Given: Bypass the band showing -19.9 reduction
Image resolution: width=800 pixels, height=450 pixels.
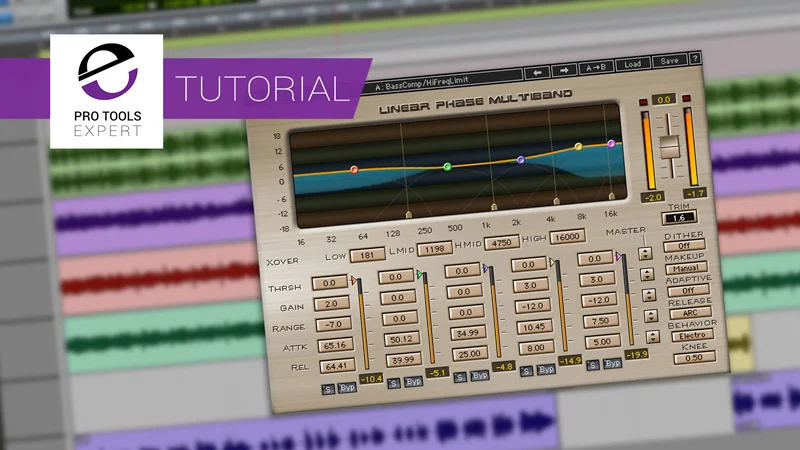Looking at the screenshot, I should [x=613, y=363].
